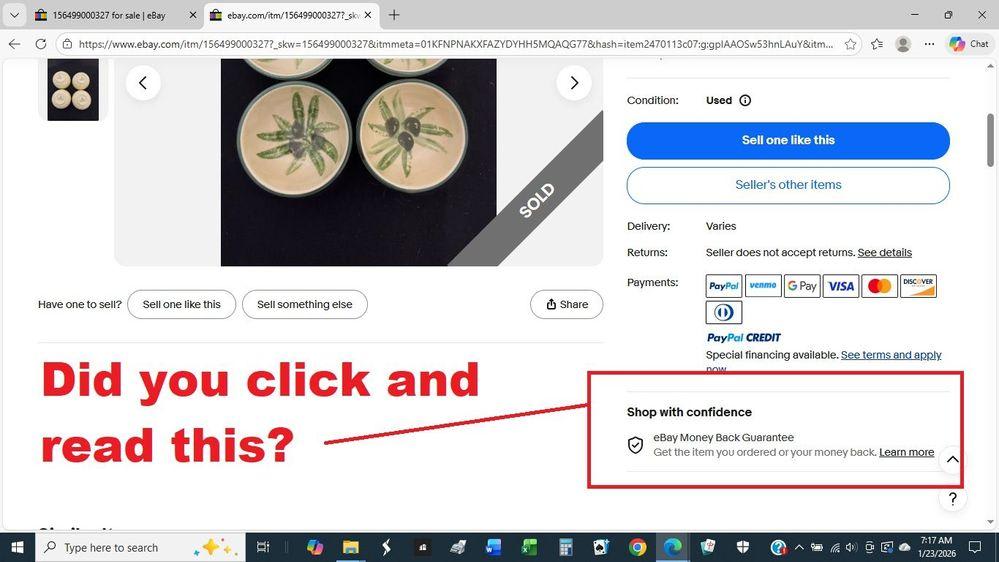Reload the page with refresh icon
Viewport: 999px width, 562px height.
point(41,44)
